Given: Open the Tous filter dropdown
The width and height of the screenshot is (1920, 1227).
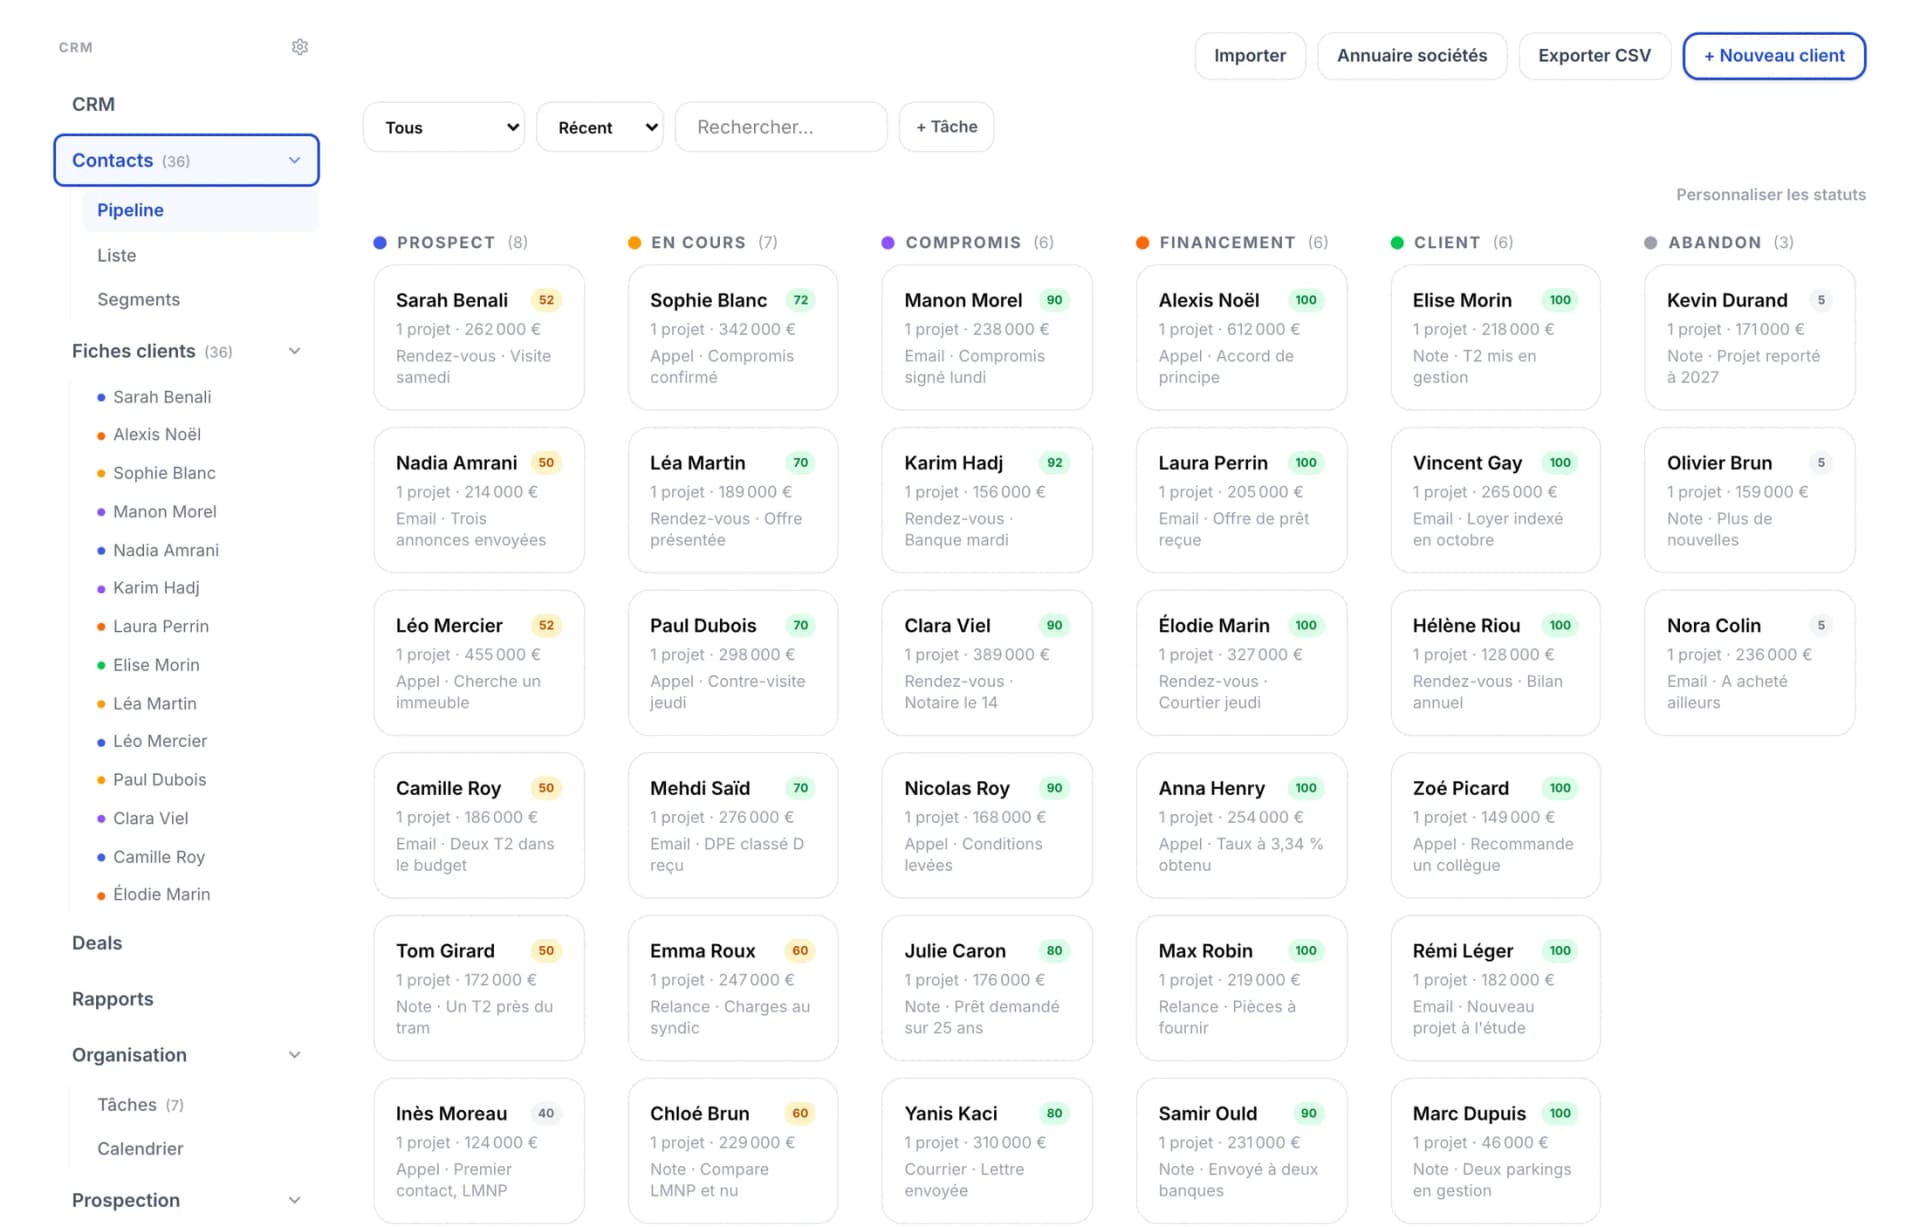Looking at the screenshot, I should [444, 127].
